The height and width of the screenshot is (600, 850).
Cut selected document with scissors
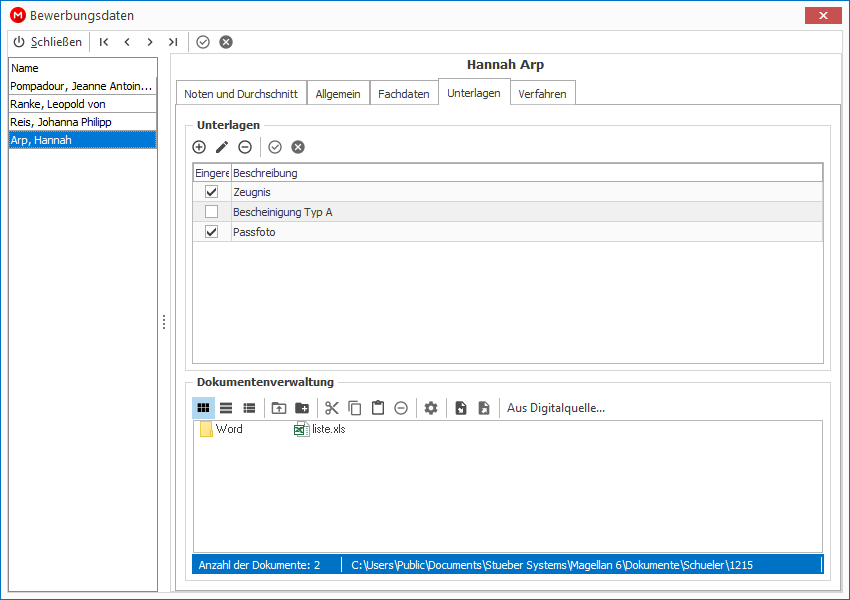point(332,408)
